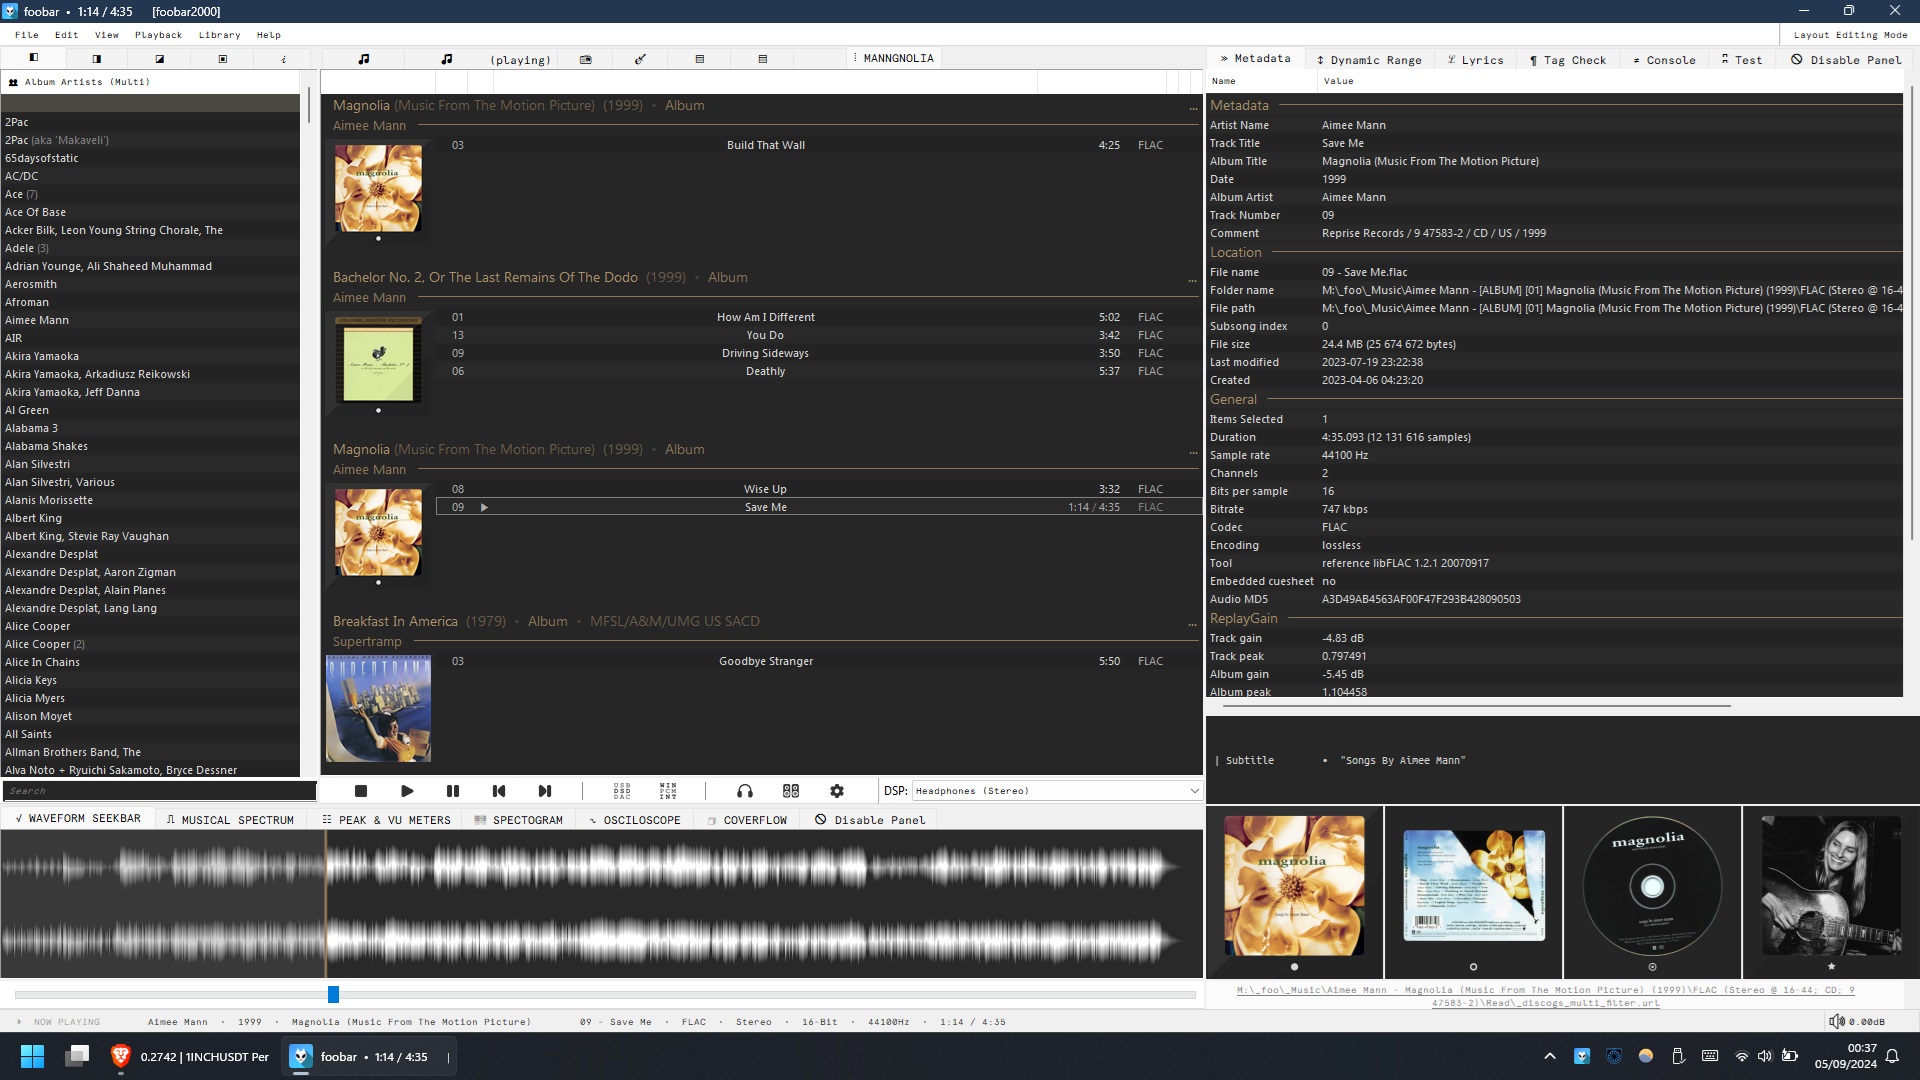The width and height of the screenshot is (1920, 1080).
Task: Select artist Aimee Mann in the list
Action: pyautogui.click(x=150, y=320)
